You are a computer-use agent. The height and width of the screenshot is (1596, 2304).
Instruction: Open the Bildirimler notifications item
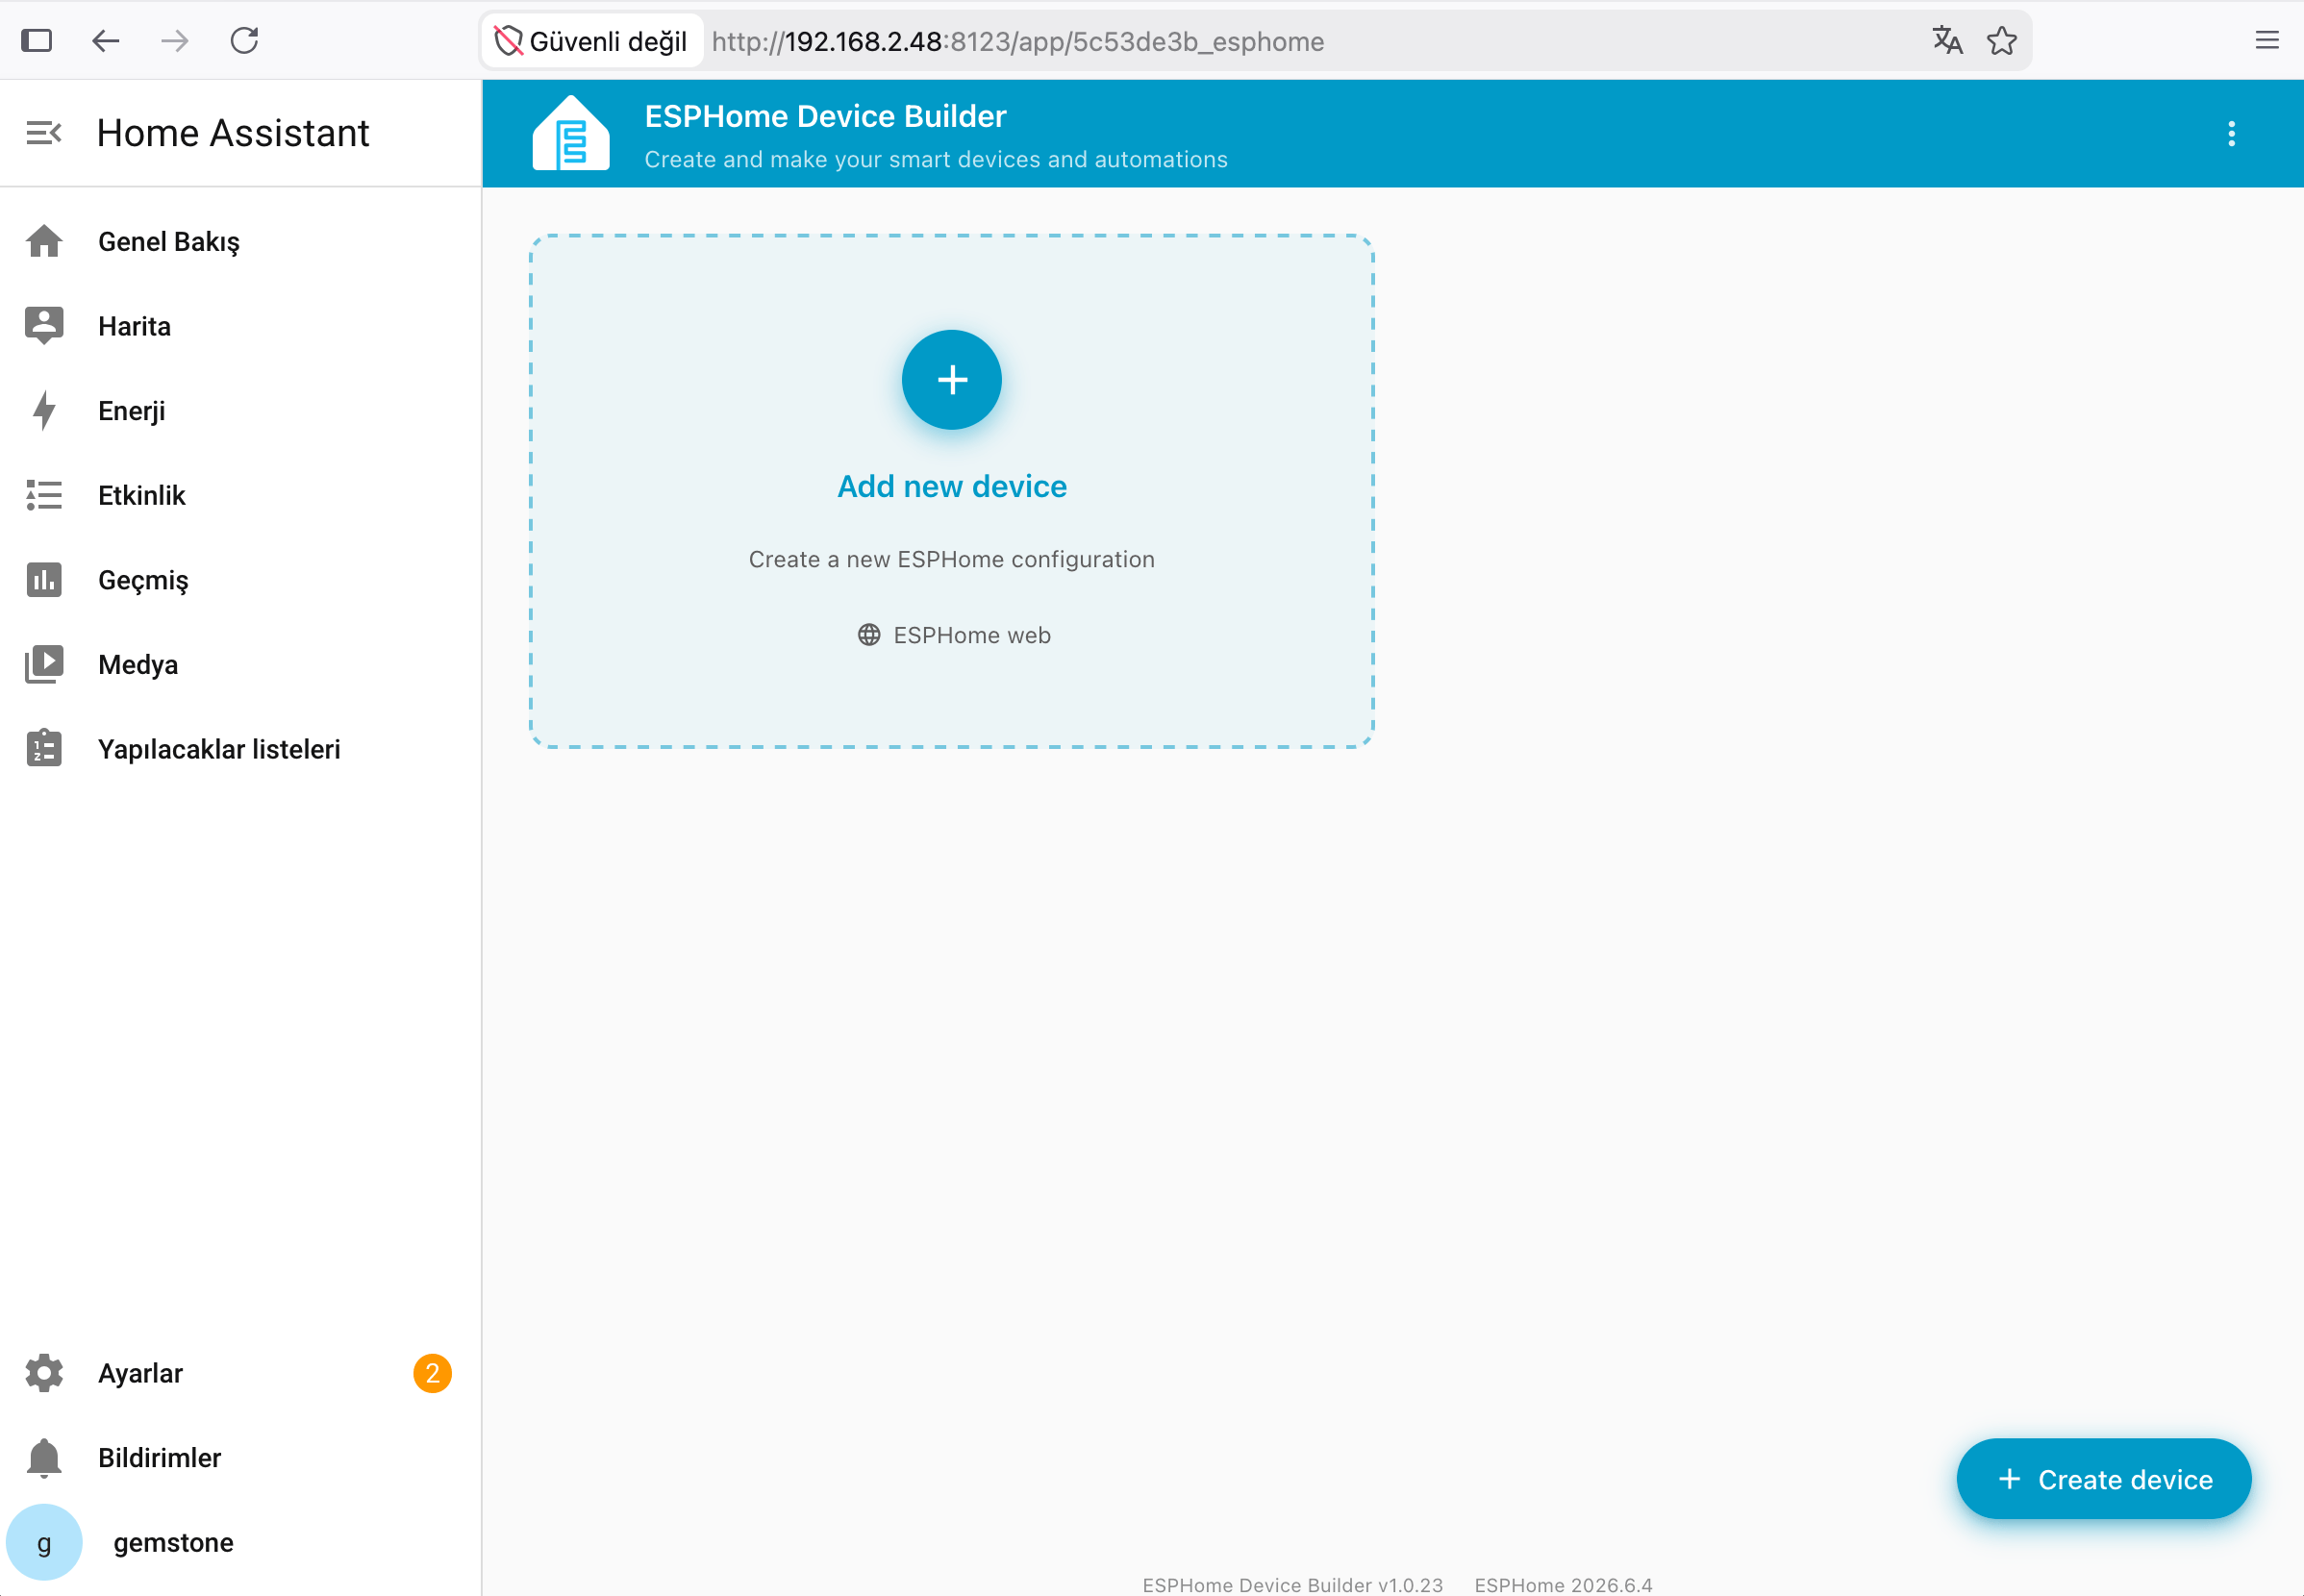[x=240, y=1458]
